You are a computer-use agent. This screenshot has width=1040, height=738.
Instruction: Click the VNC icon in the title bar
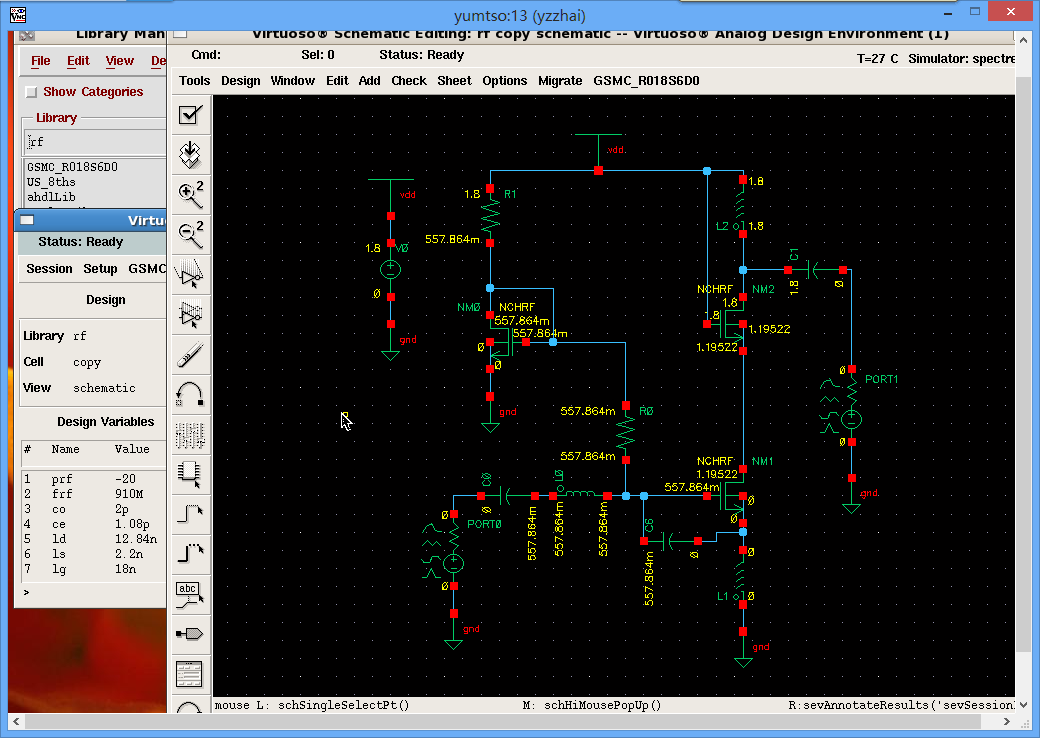click(18, 14)
